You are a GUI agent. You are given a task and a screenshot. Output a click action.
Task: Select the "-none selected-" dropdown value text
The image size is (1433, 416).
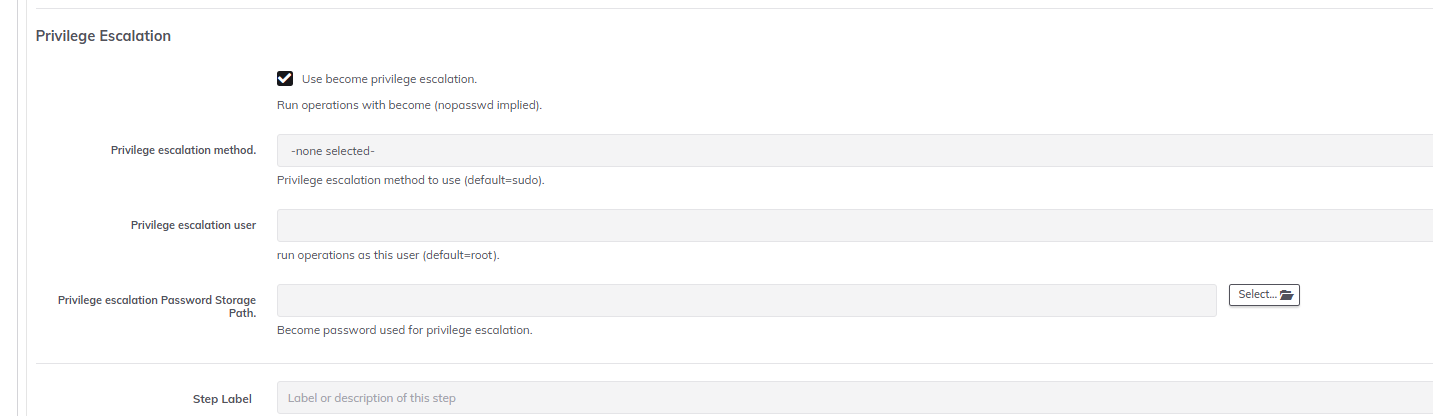click(333, 151)
